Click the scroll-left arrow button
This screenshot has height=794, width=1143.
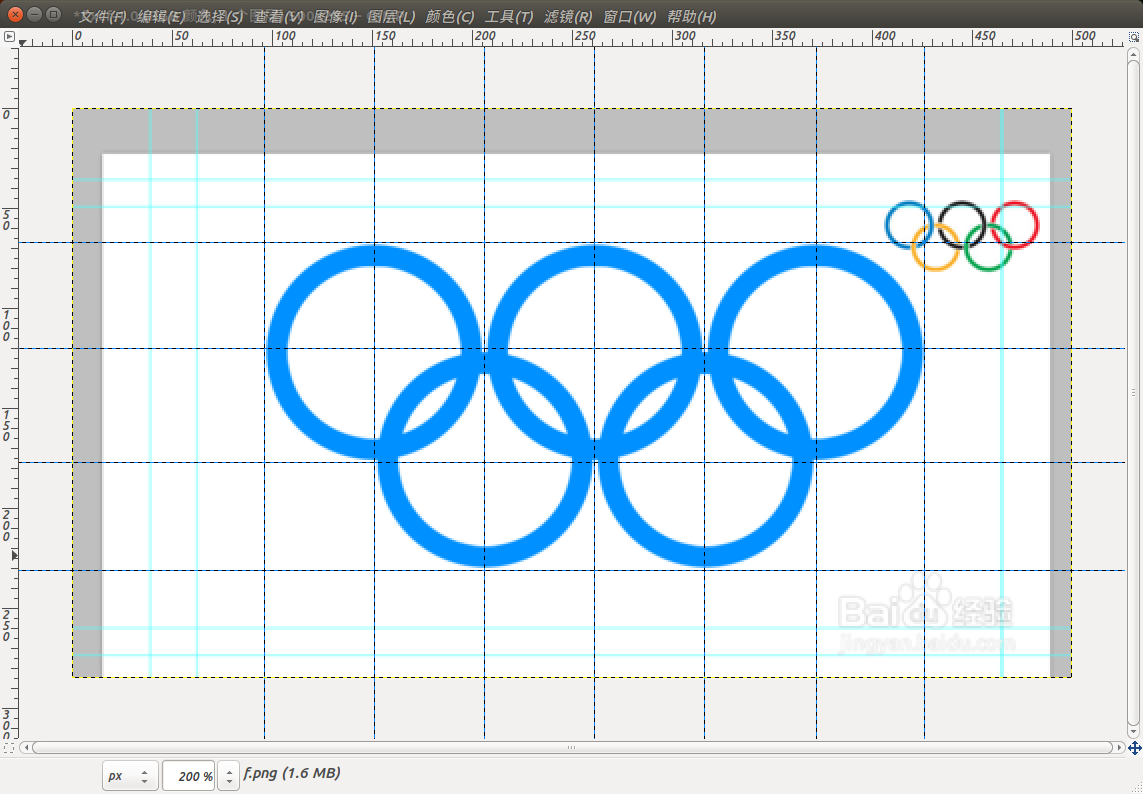click(x=26, y=747)
